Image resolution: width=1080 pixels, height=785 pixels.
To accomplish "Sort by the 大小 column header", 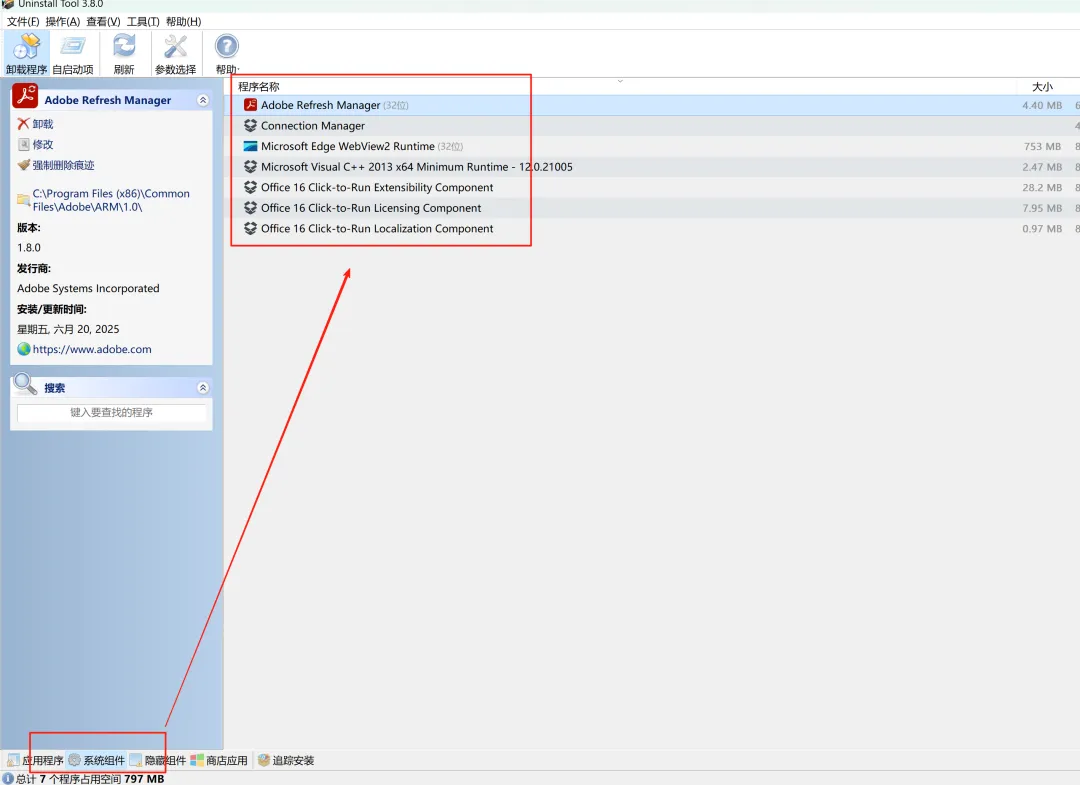I will click(1042, 86).
